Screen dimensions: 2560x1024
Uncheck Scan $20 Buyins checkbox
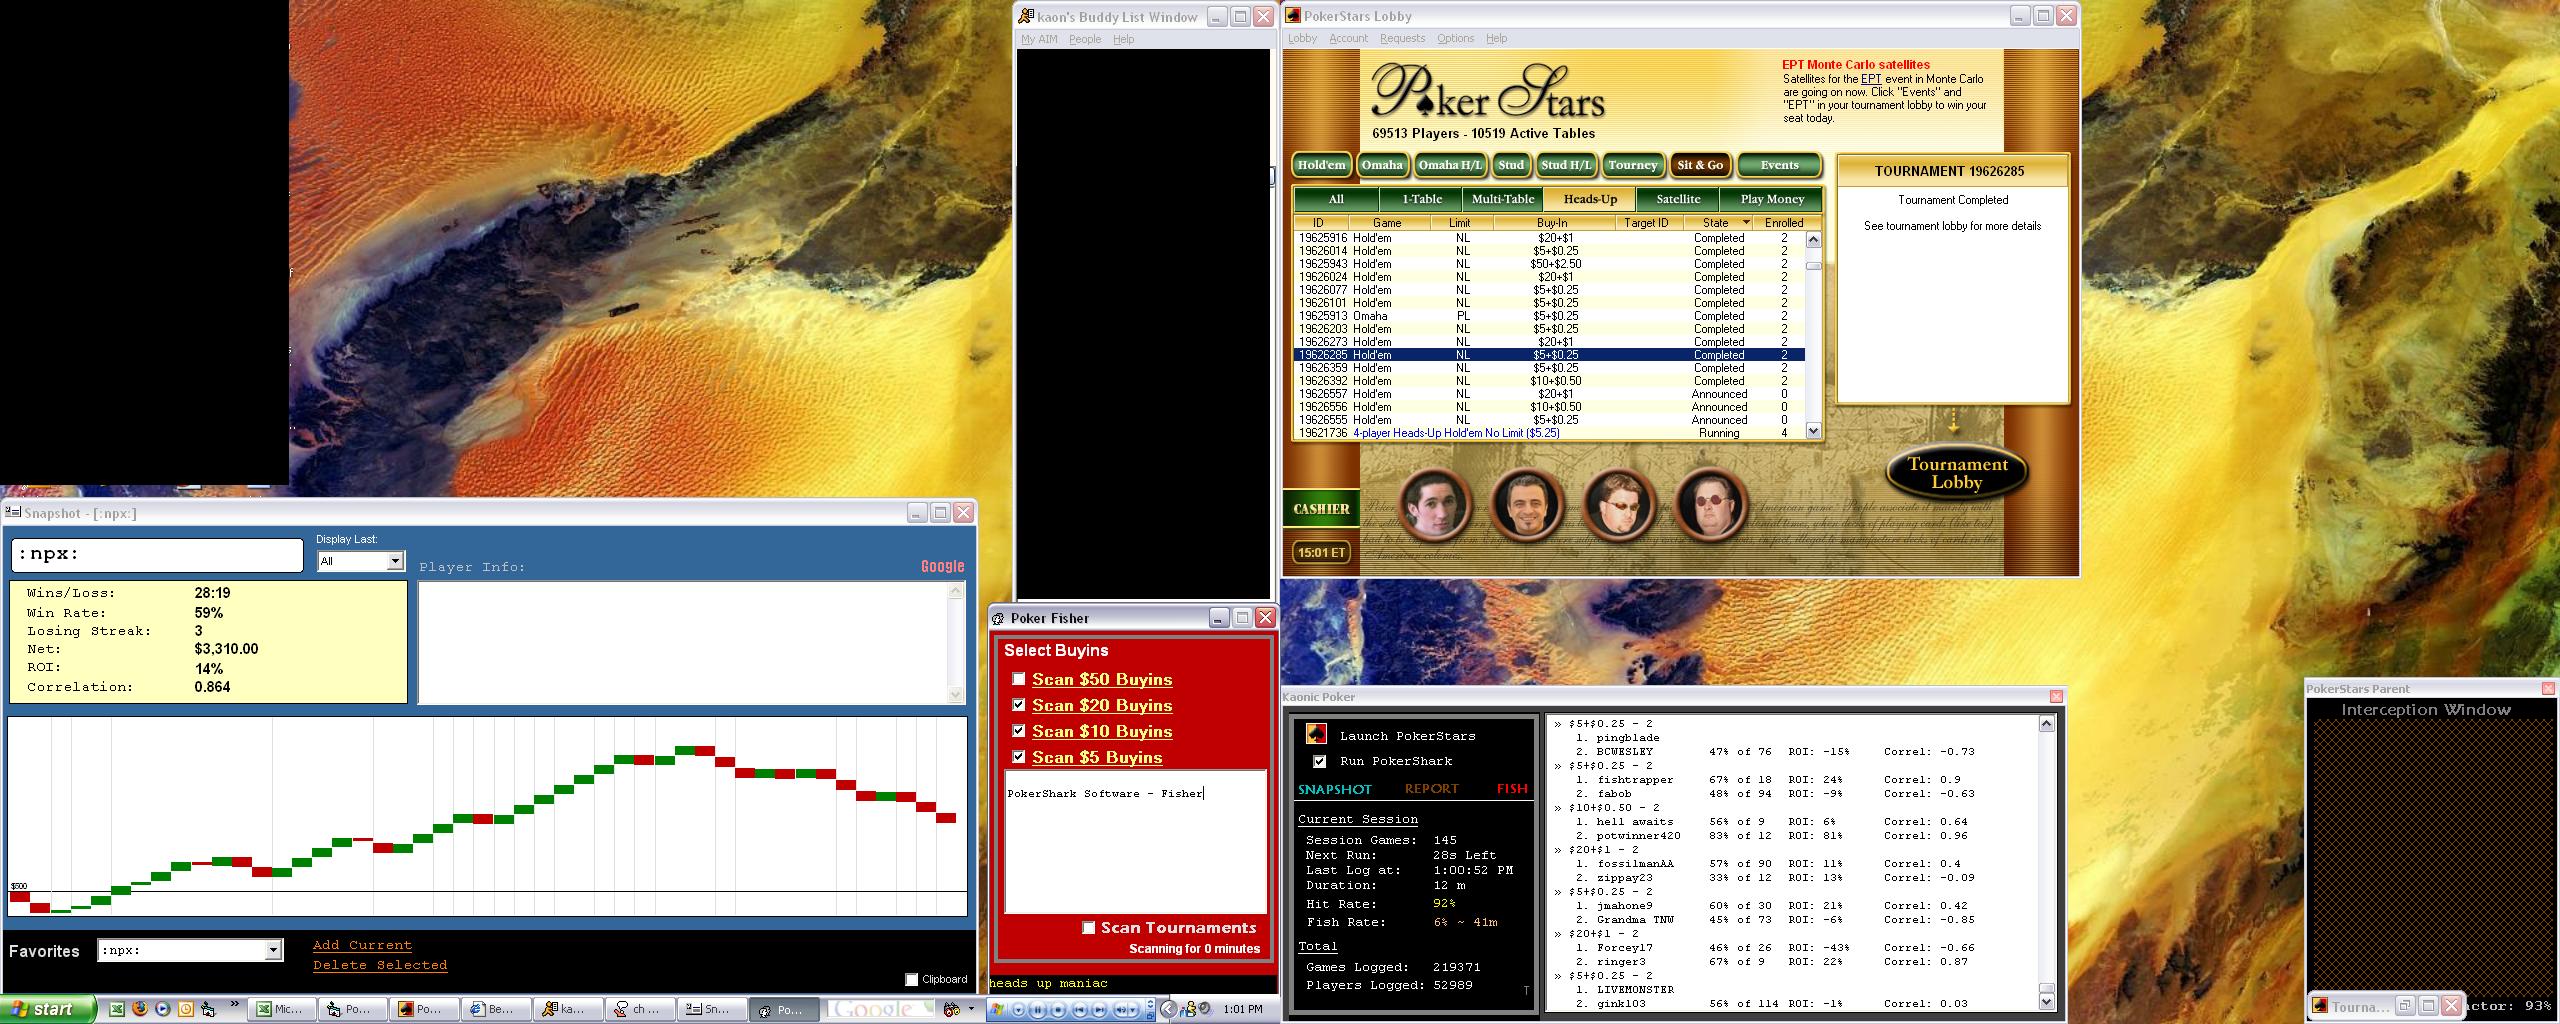tap(1018, 705)
